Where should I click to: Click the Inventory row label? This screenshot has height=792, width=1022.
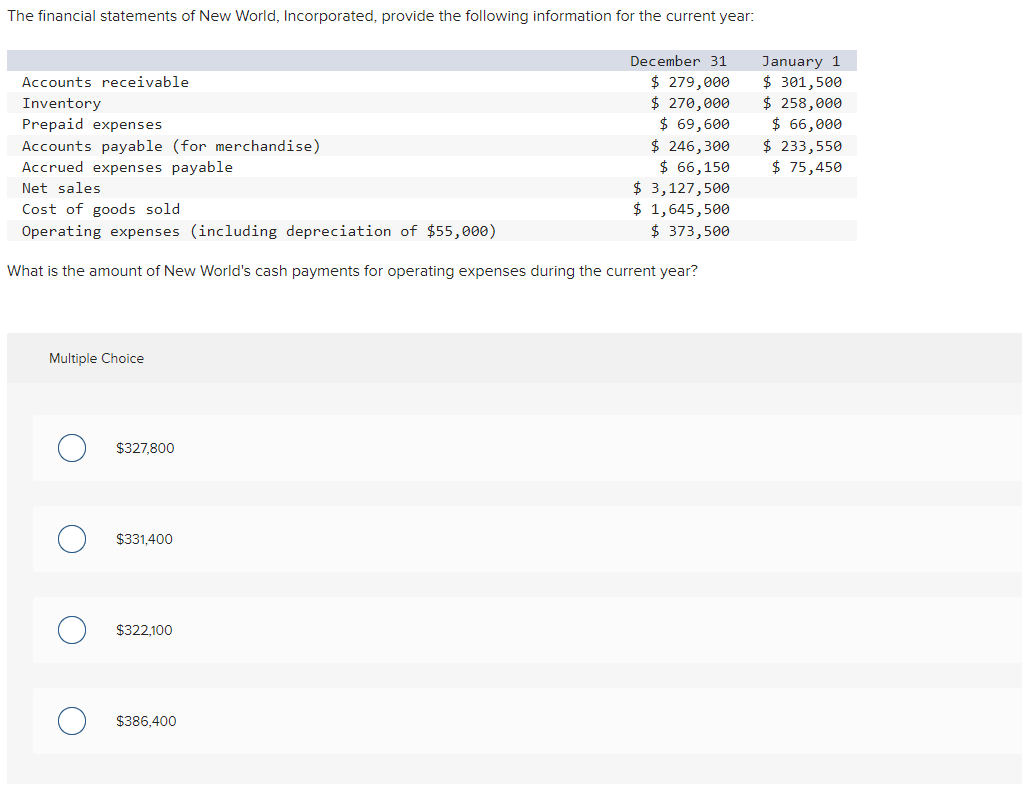pos(61,104)
